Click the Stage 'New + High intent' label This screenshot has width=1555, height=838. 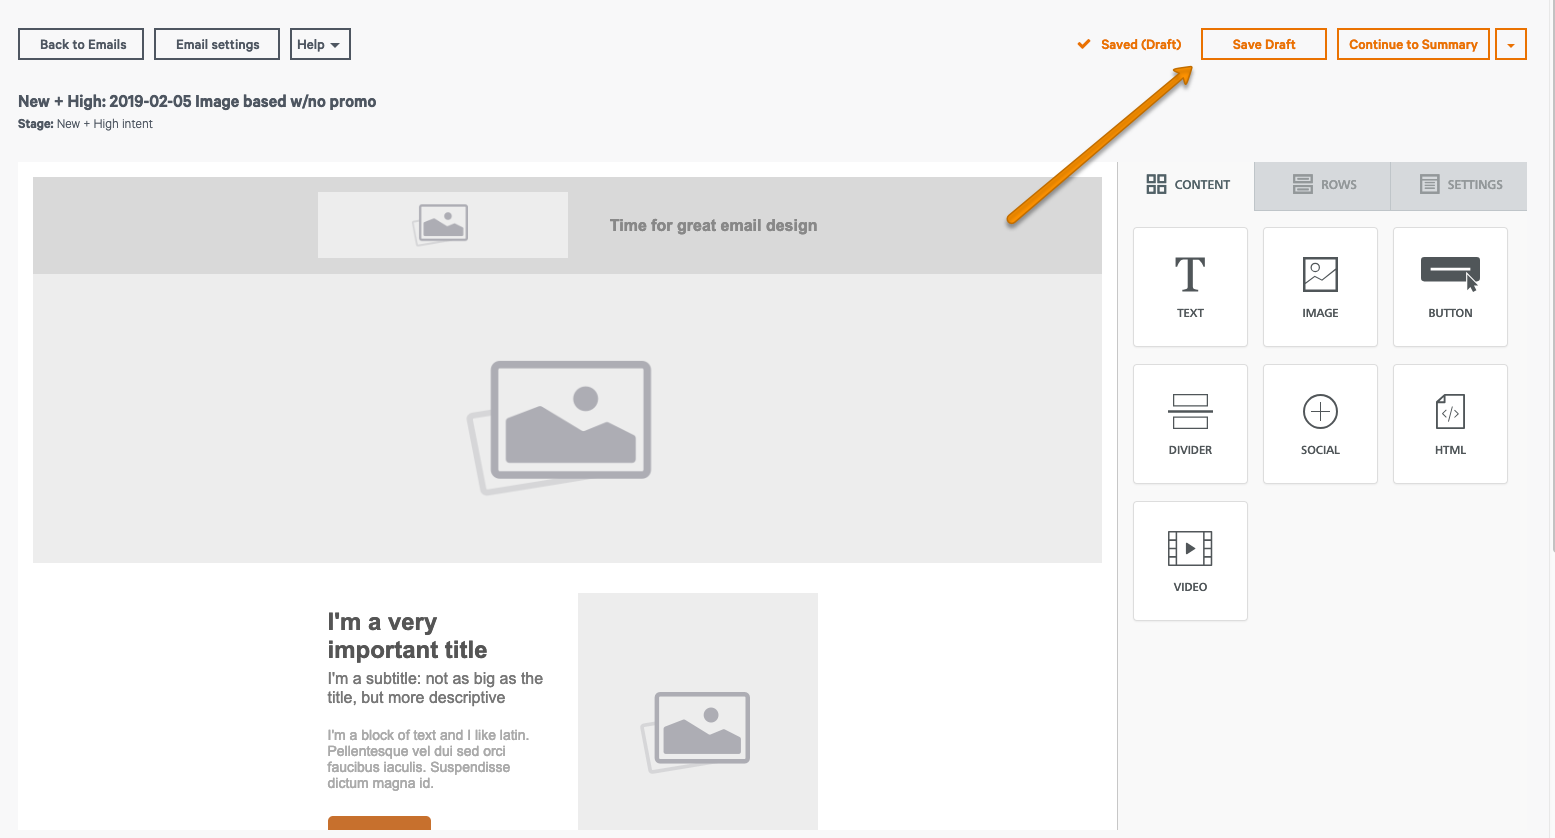click(85, 124)
